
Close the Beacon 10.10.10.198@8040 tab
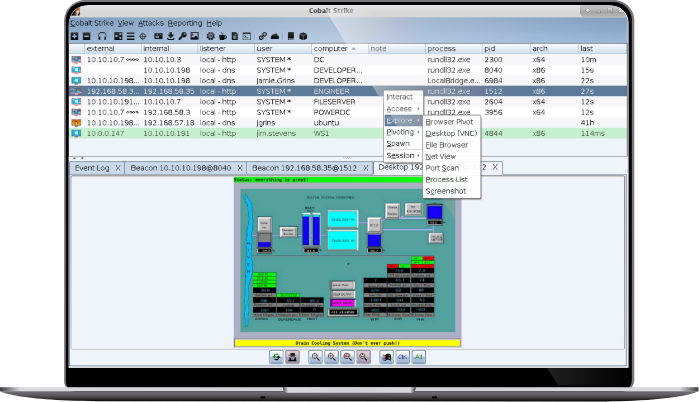coord(239,168)
